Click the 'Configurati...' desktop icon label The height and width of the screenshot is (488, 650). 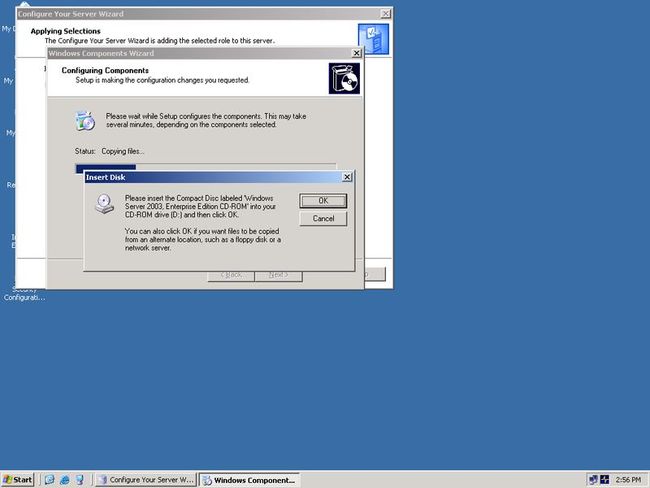pyautogui.click(x=24, y=298)
